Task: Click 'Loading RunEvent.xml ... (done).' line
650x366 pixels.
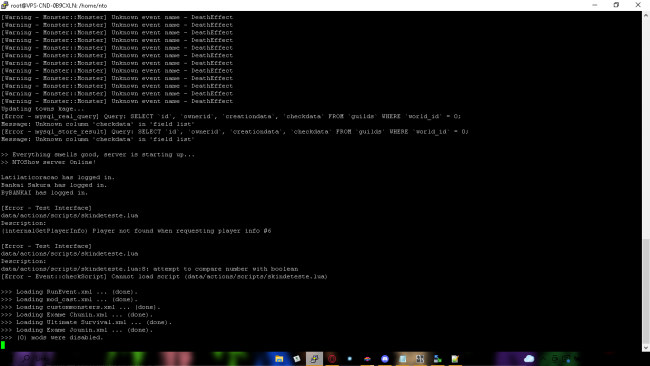Action: click(69, 291)
